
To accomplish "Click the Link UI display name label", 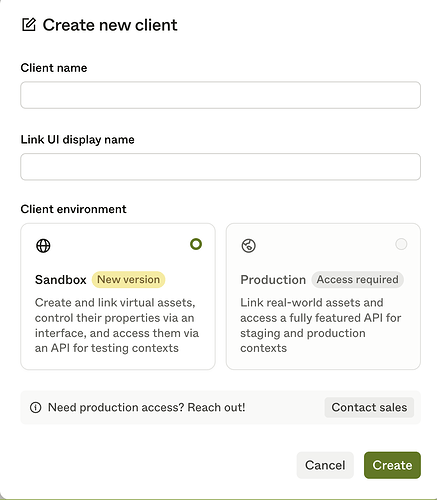I will [x=78, y=139].
